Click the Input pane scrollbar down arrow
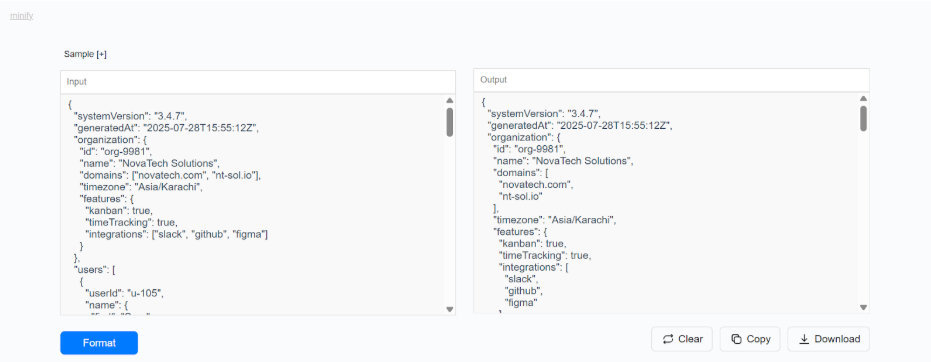Screen dimensions: 931x362 (449, 309)
